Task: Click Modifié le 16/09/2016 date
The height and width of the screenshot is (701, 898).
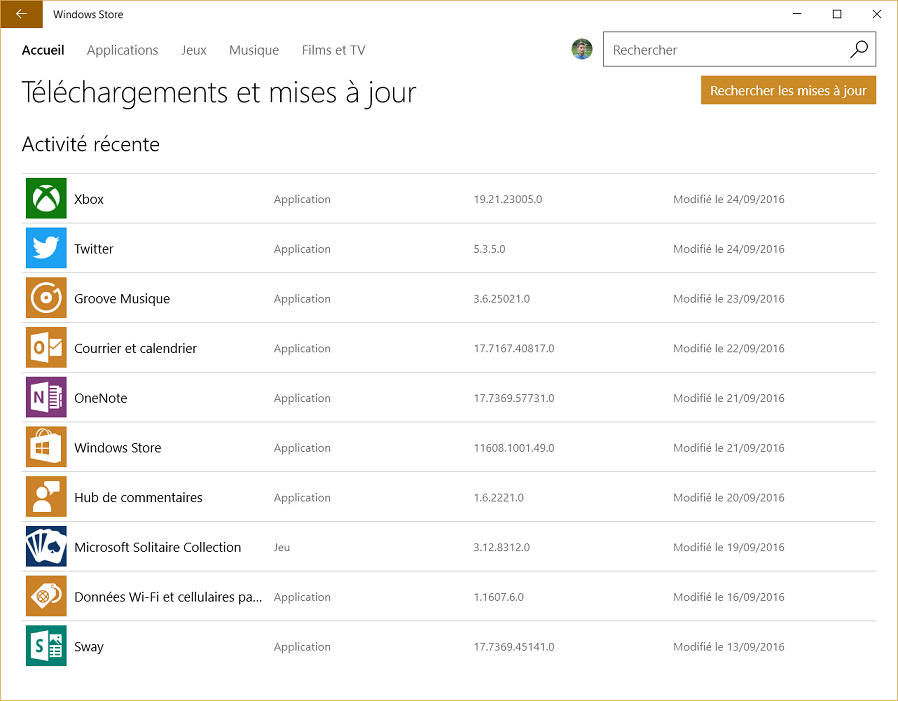Action: click(728, 597)
